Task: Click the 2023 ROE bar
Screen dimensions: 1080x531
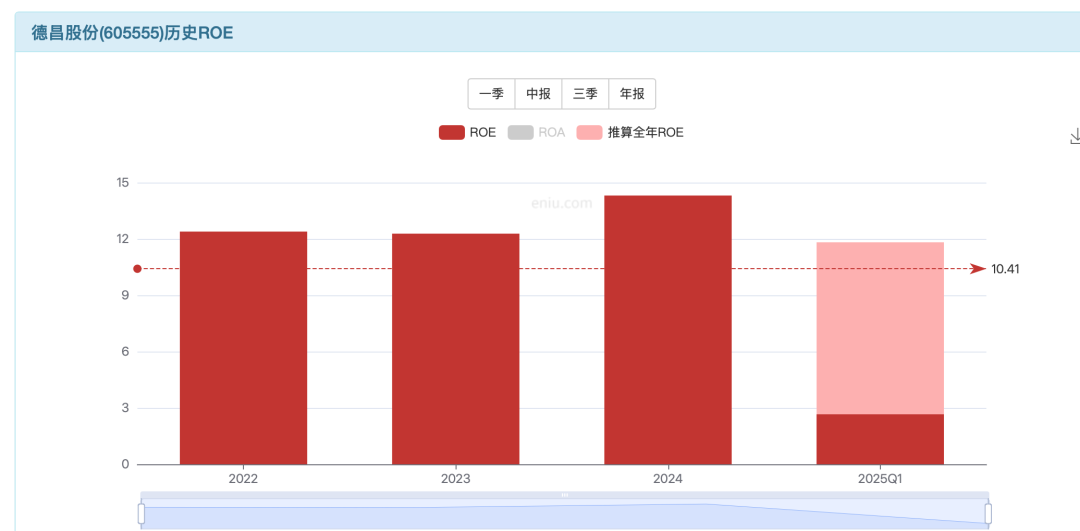Action: point(455,349)
